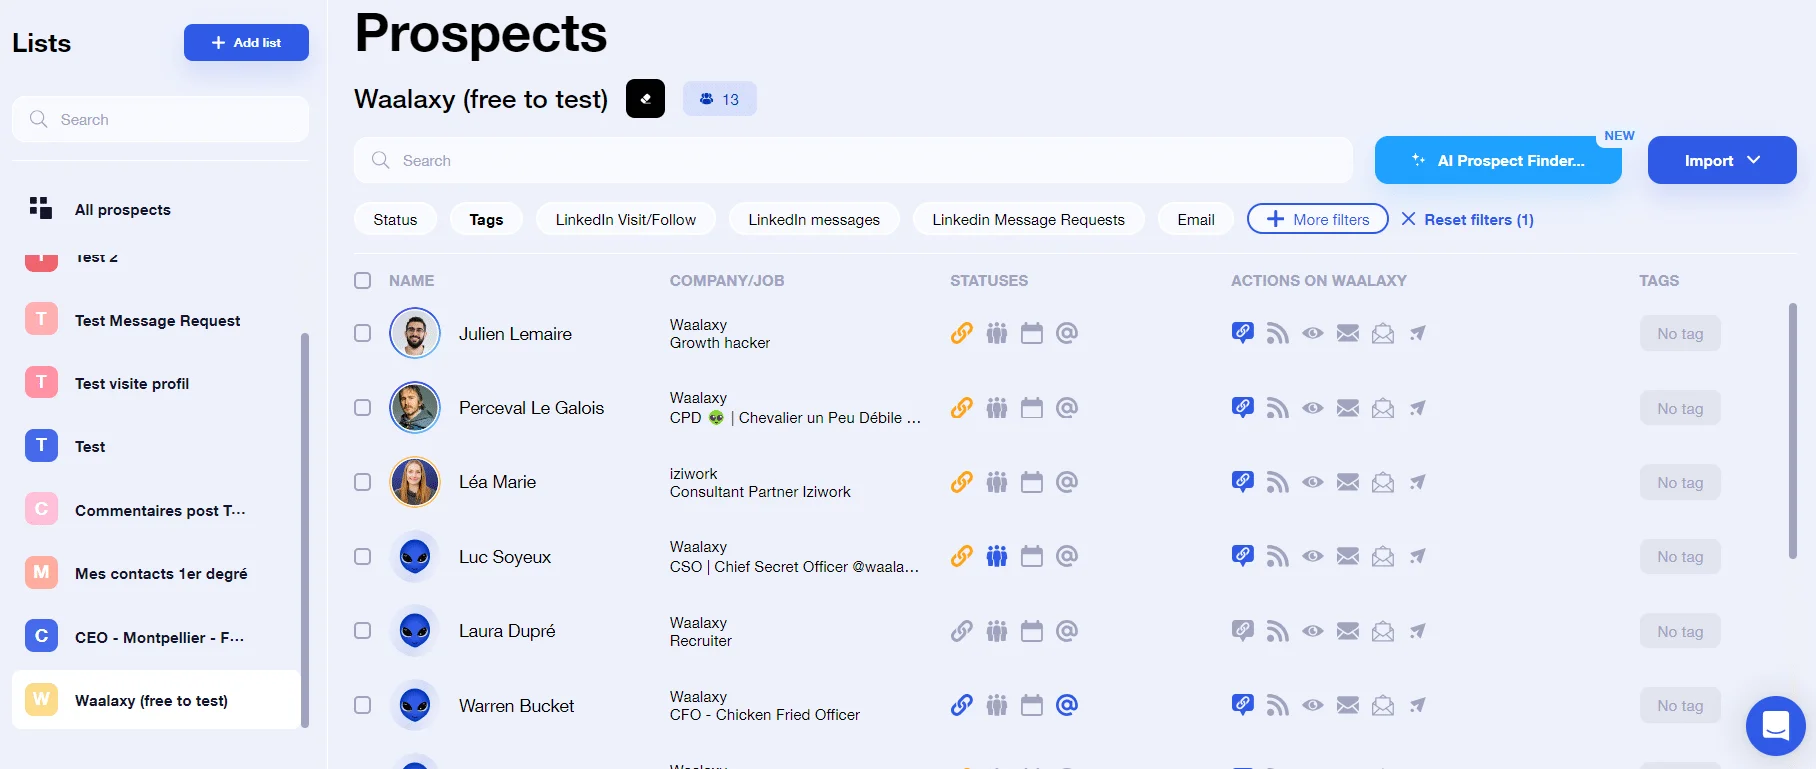Open Perceval Le Galois No tag button
Image resolution: width=1816 pixels, height=769 pixels.
1680,408
